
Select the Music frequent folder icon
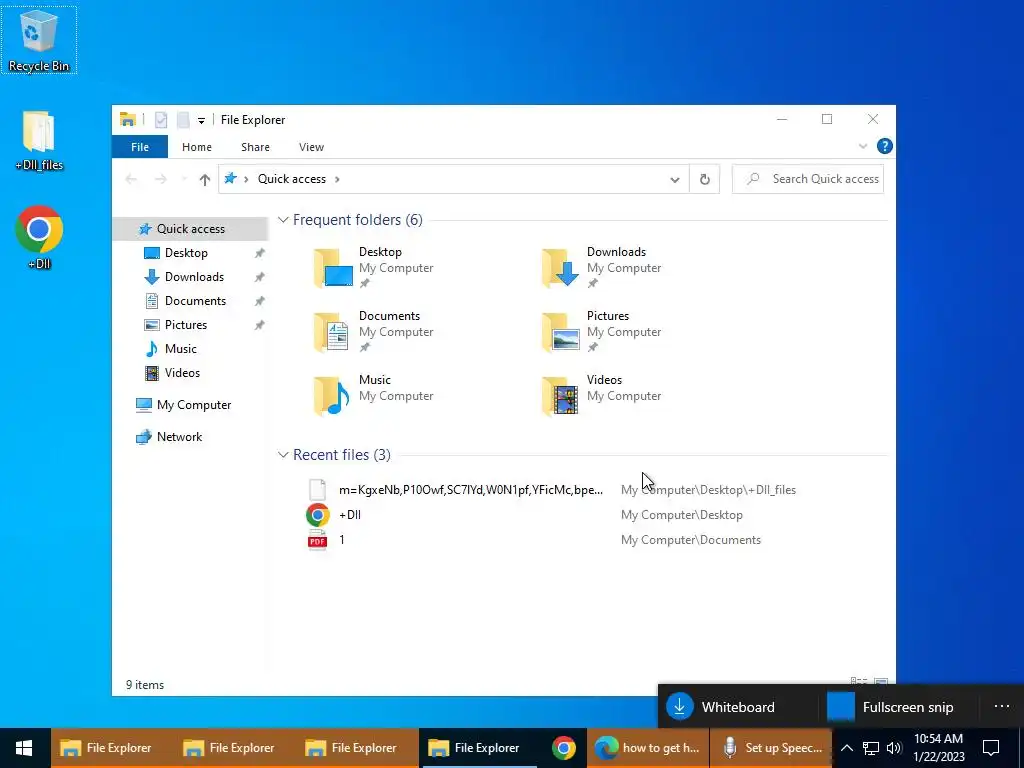tap(333, 396)
